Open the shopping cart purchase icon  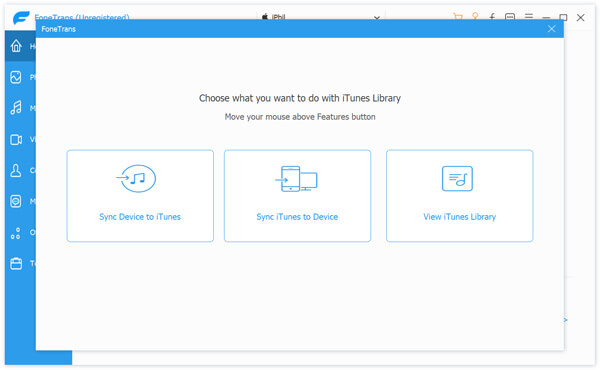(458, 16)
